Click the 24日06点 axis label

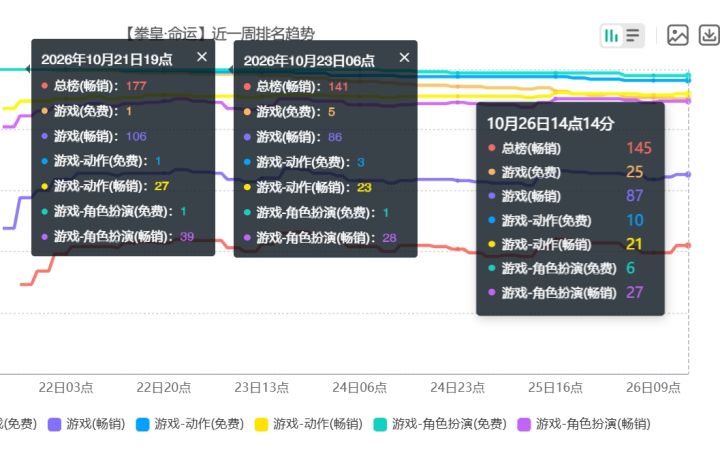(360, 388)
